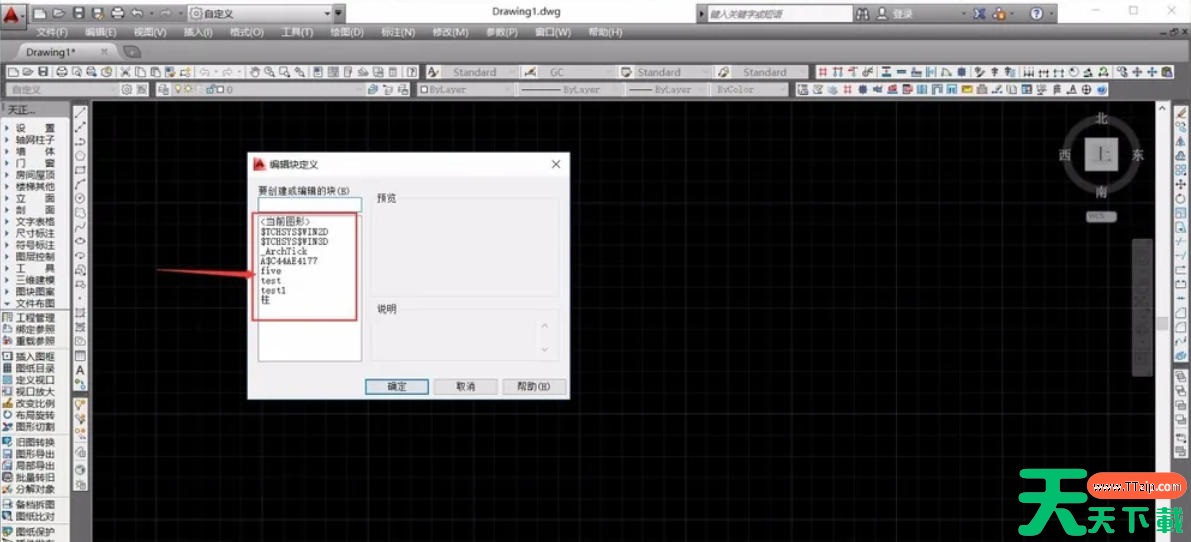1191x542 pixels.
Task: Open the 绘图(D) menu
Action: pos(347,32)
